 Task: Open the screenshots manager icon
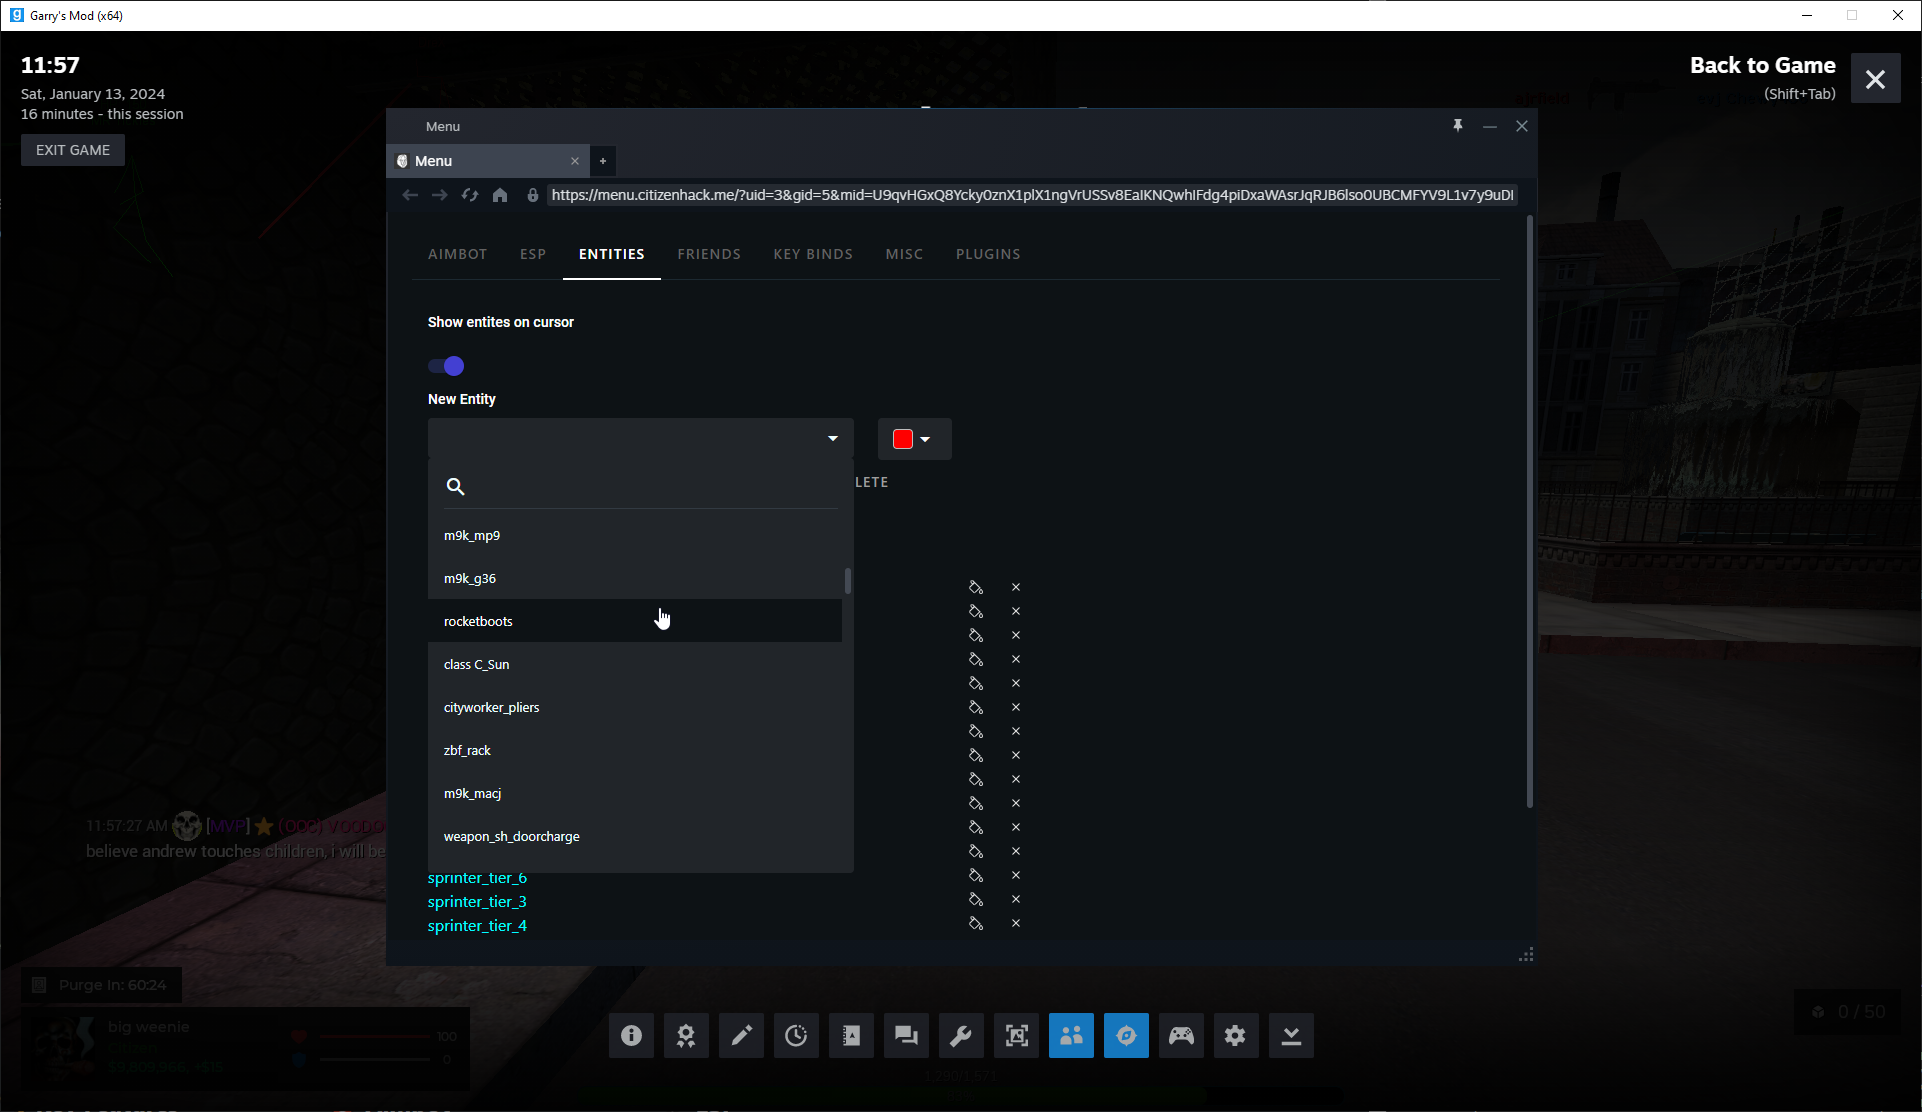1016,1036
